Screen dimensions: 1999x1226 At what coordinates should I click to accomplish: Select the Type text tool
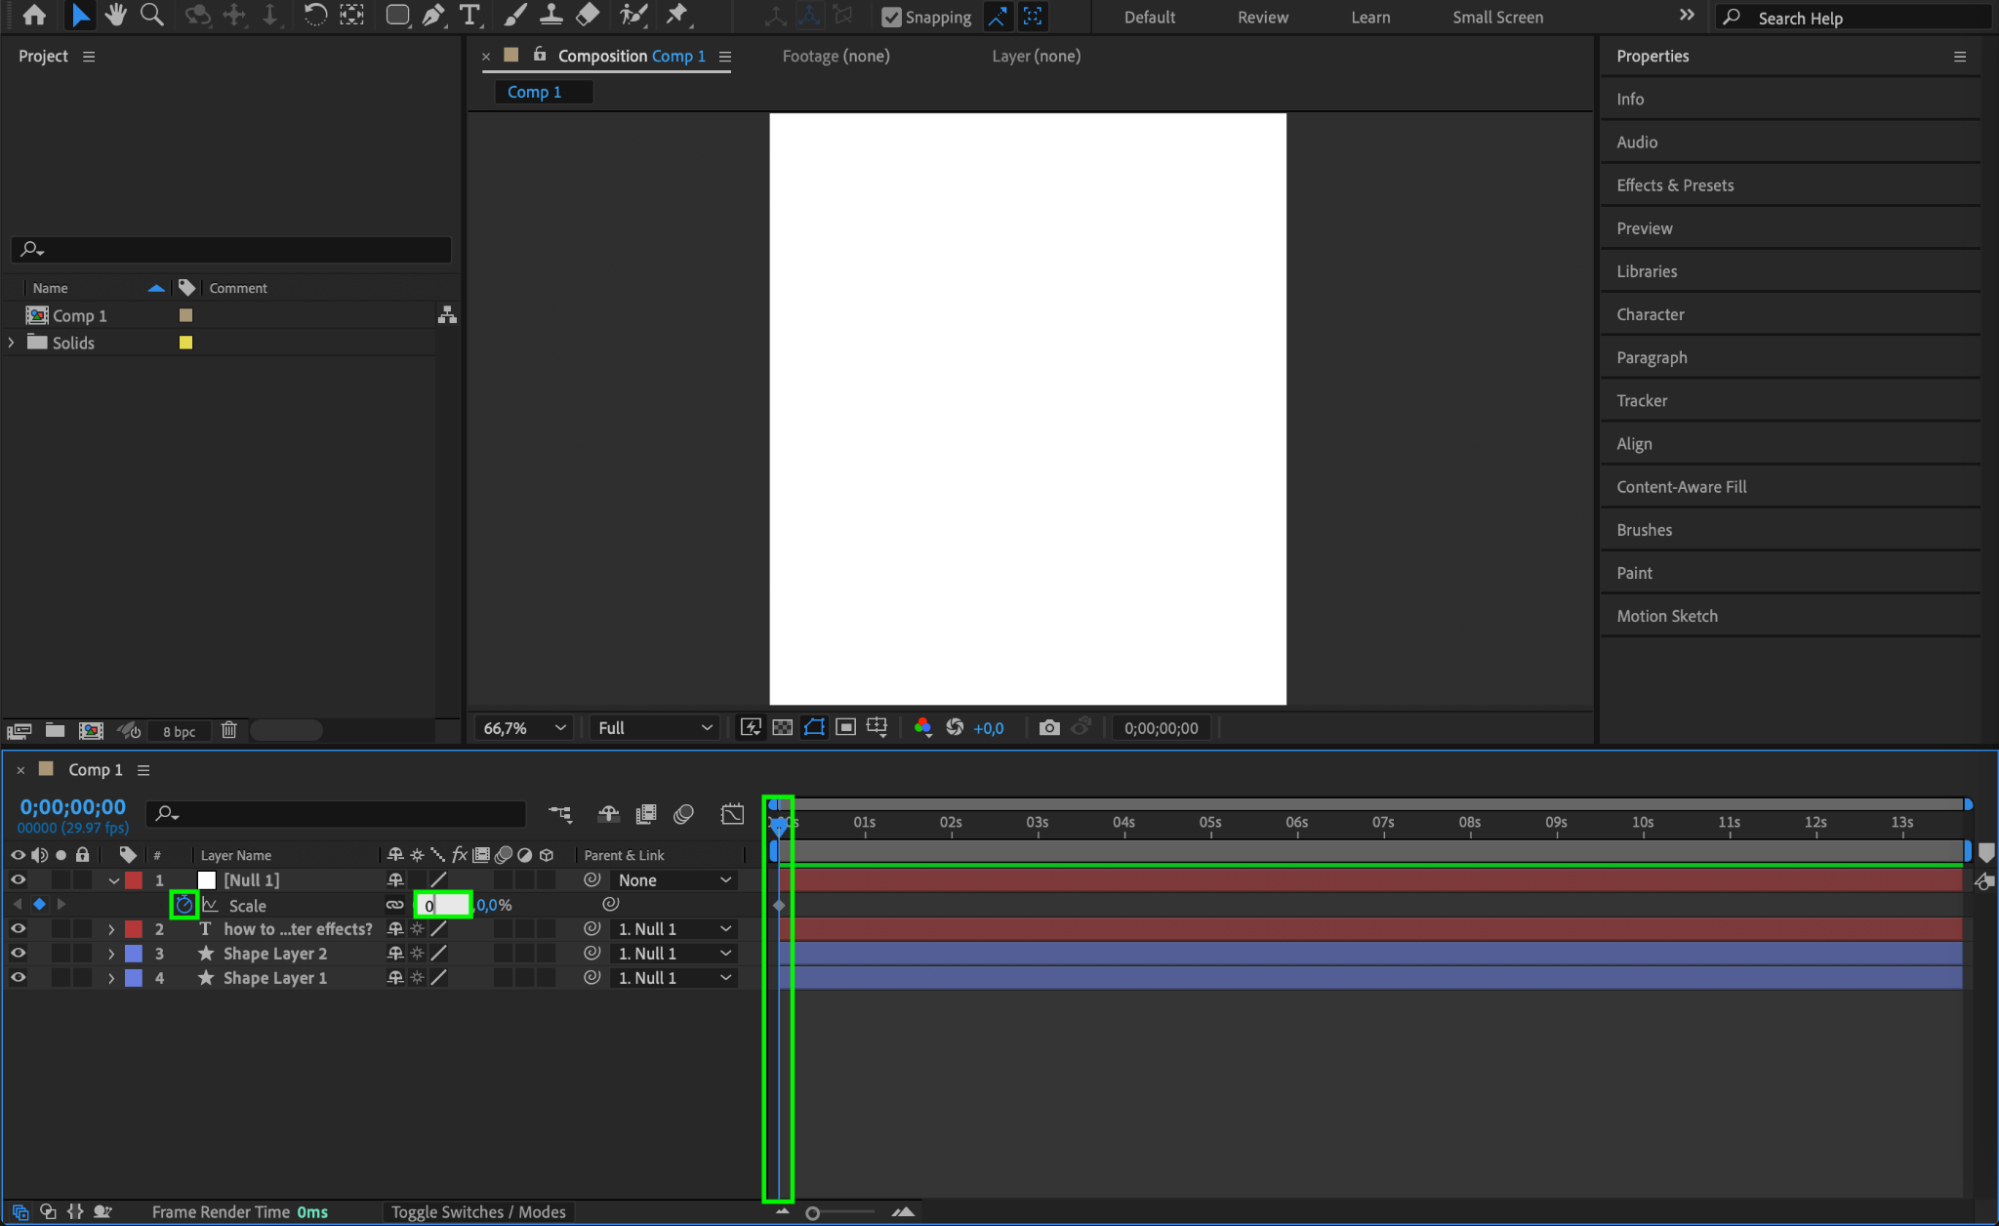(470, 15)
